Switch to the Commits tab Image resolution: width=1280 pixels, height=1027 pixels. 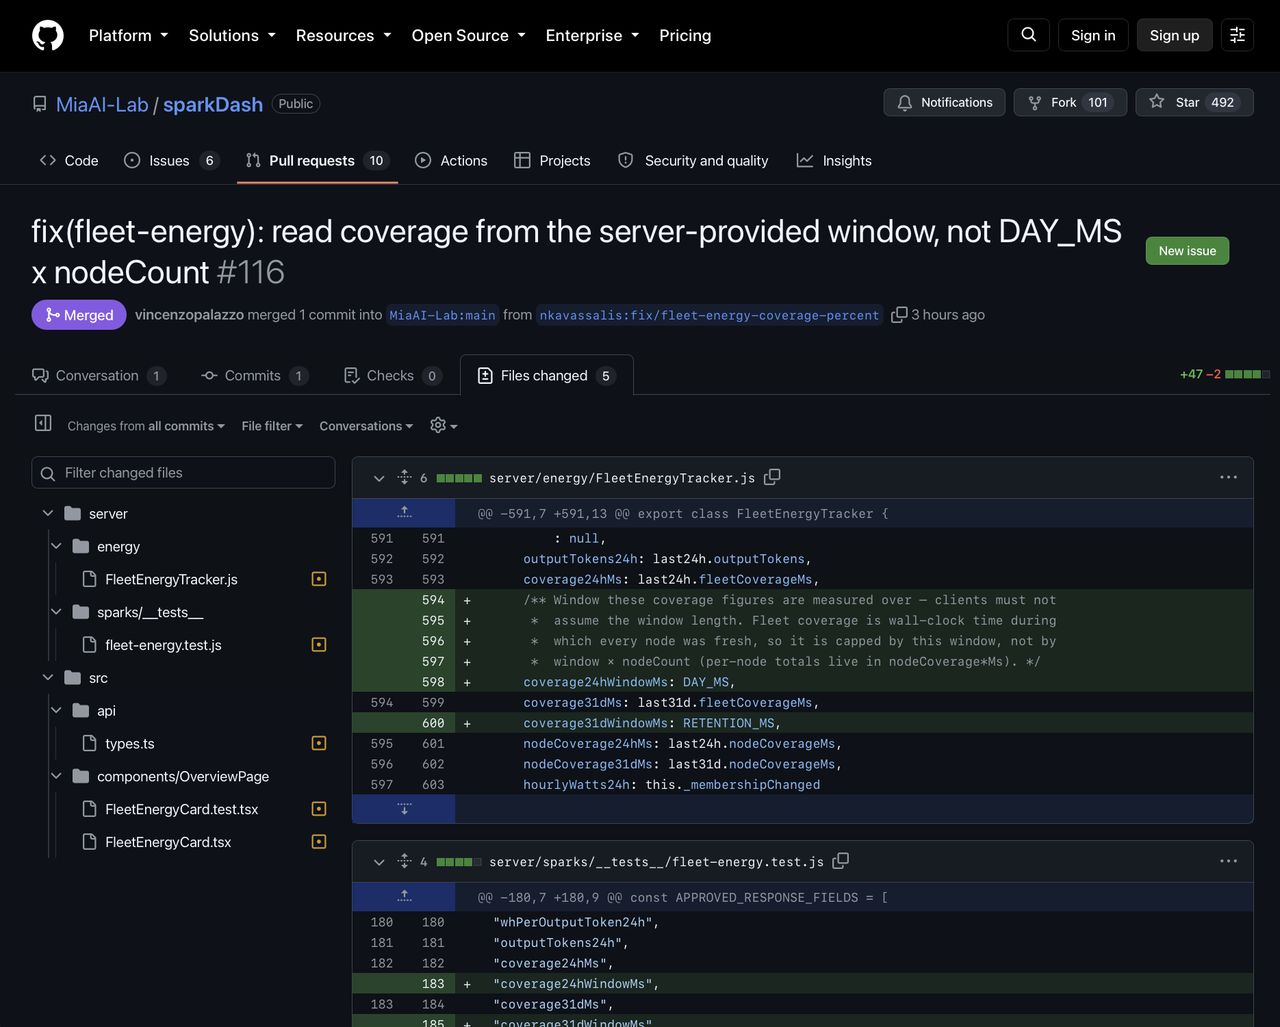[254, 376]
